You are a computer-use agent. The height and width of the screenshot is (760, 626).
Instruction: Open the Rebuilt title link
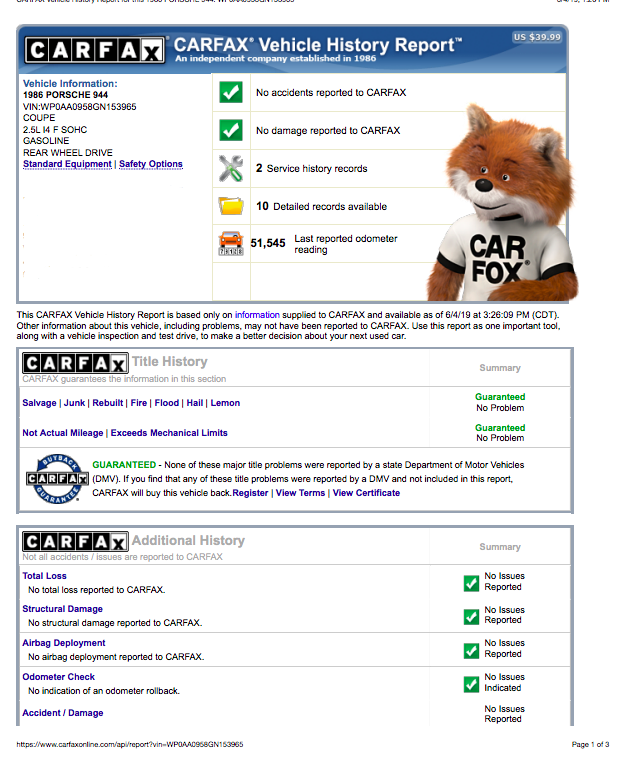(108, 403)
